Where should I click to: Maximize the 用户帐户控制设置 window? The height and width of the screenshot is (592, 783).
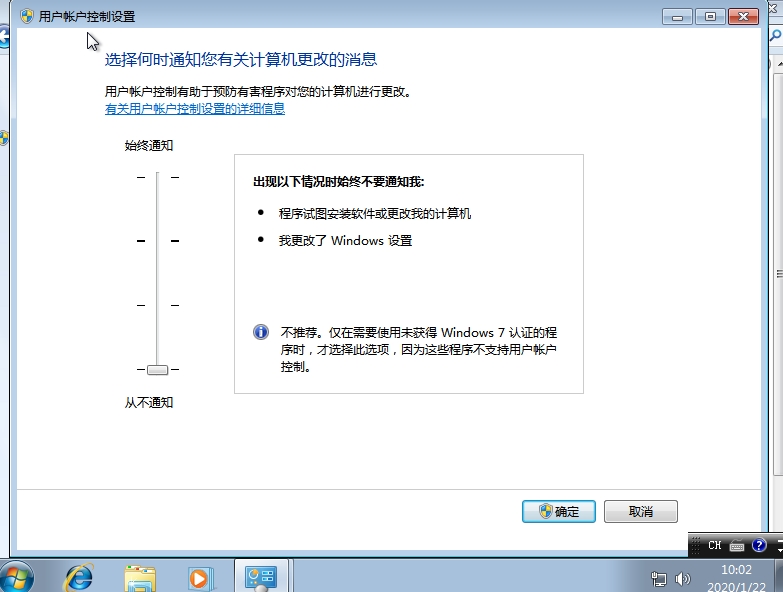click(710, 17)
